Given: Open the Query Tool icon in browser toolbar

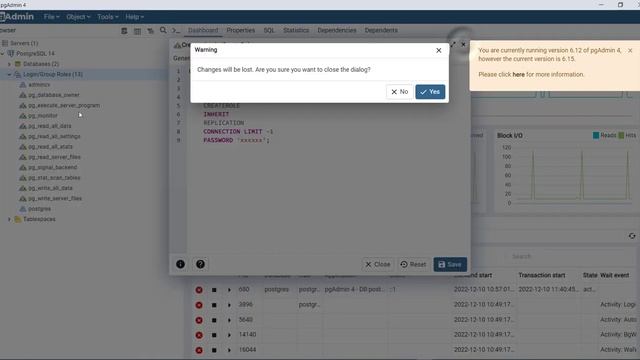Looking at the screenshot, I should pyautogui.click(x=124, y=31).
